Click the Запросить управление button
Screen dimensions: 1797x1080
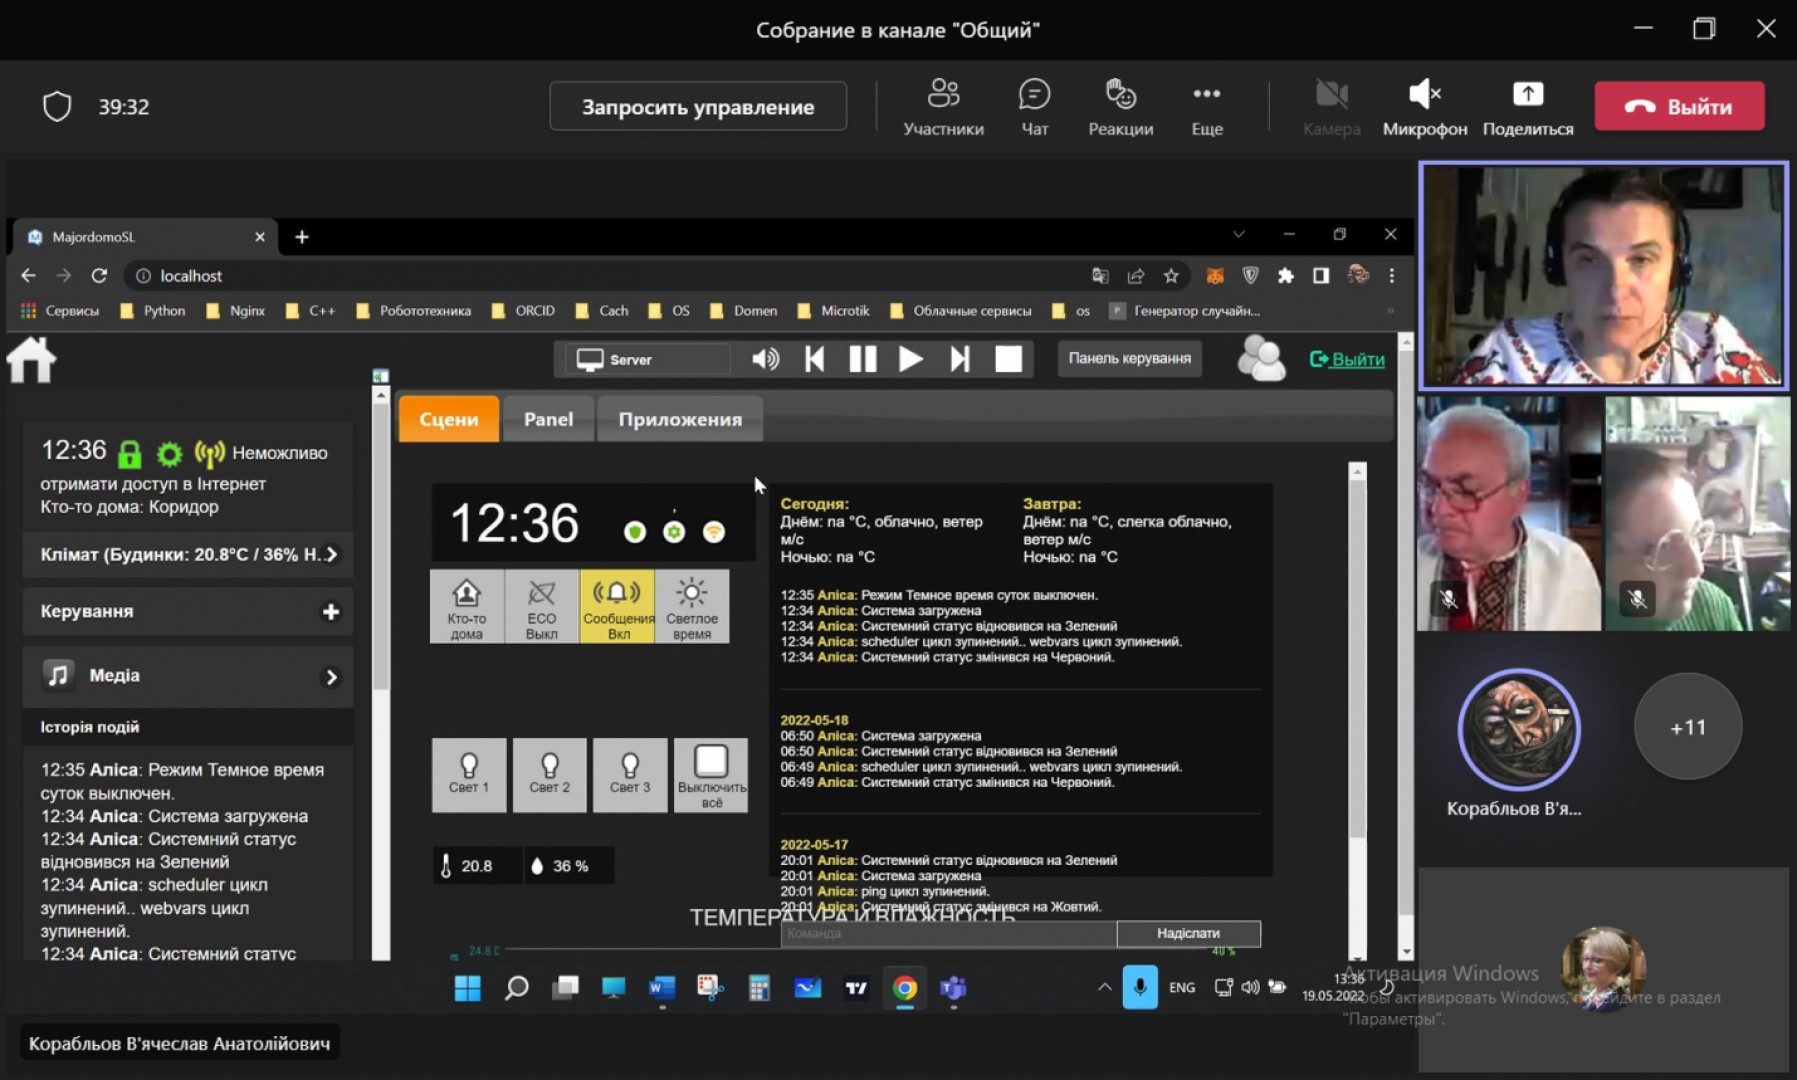(697, 106)
